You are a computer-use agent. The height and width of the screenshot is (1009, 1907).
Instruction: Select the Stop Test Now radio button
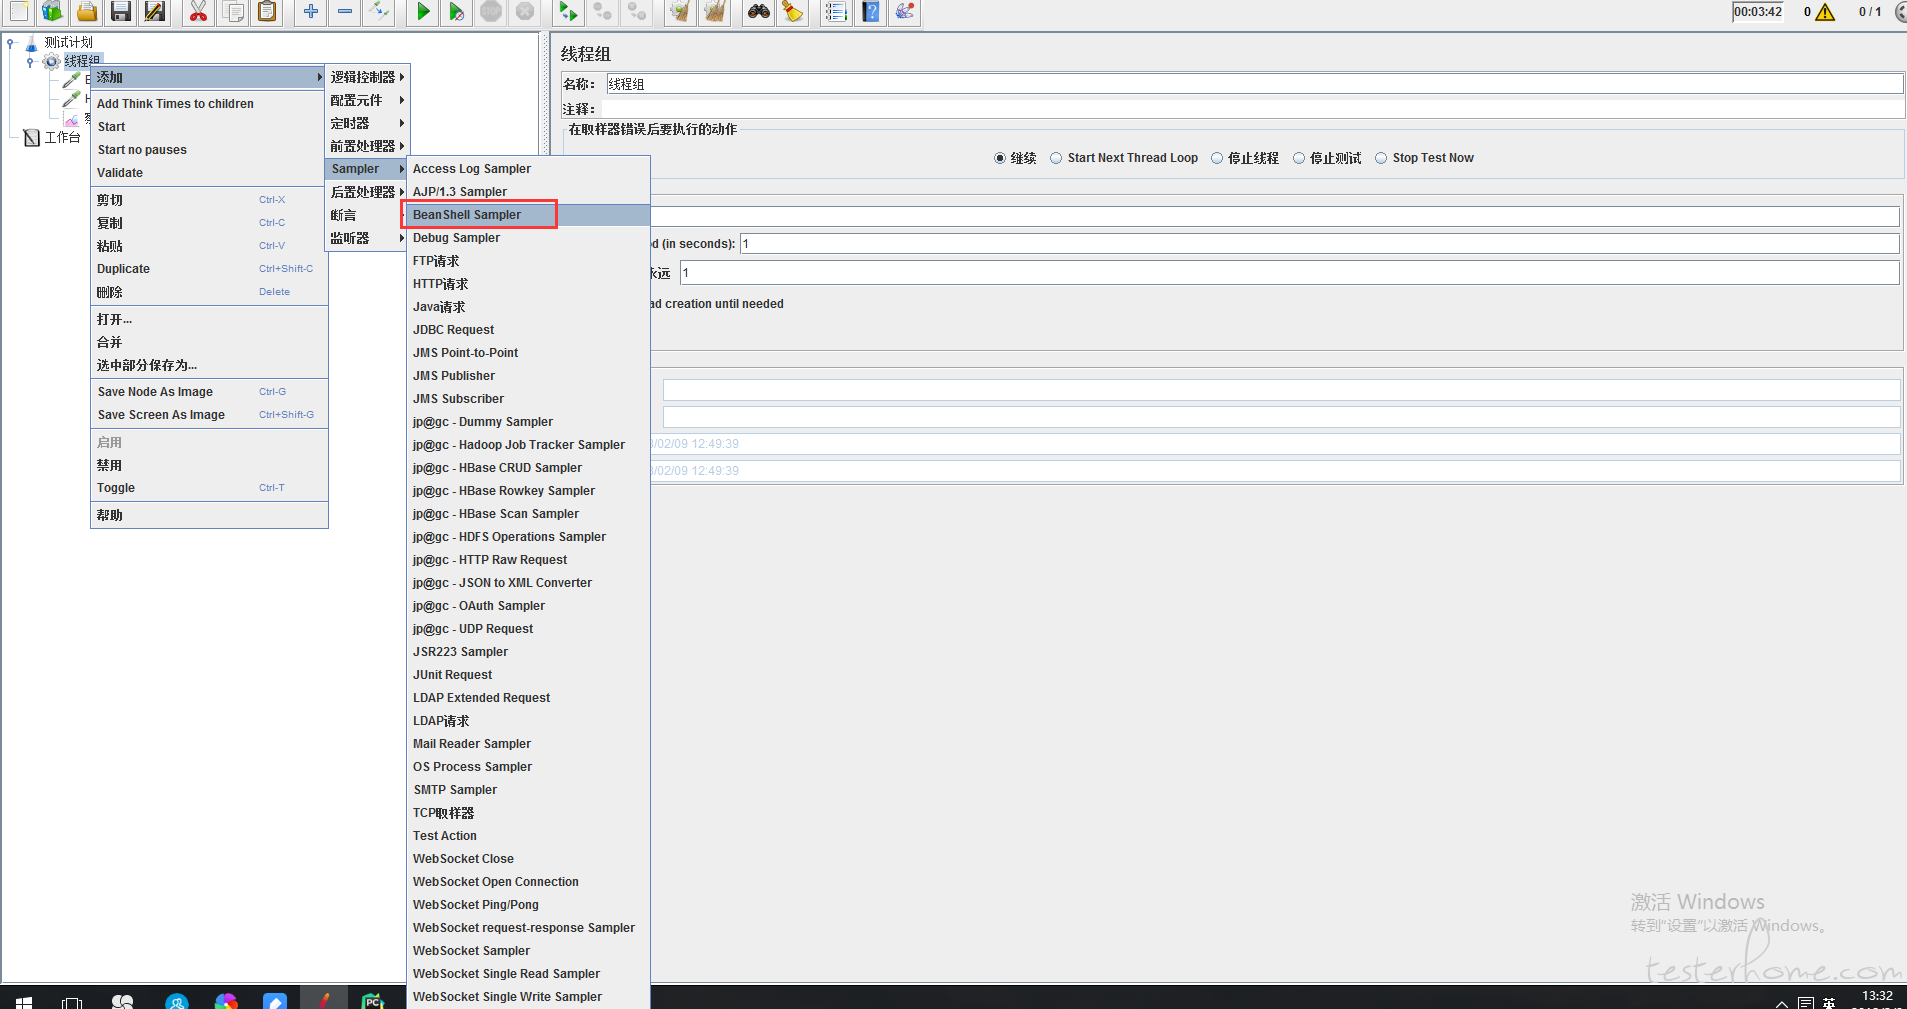1381,158
